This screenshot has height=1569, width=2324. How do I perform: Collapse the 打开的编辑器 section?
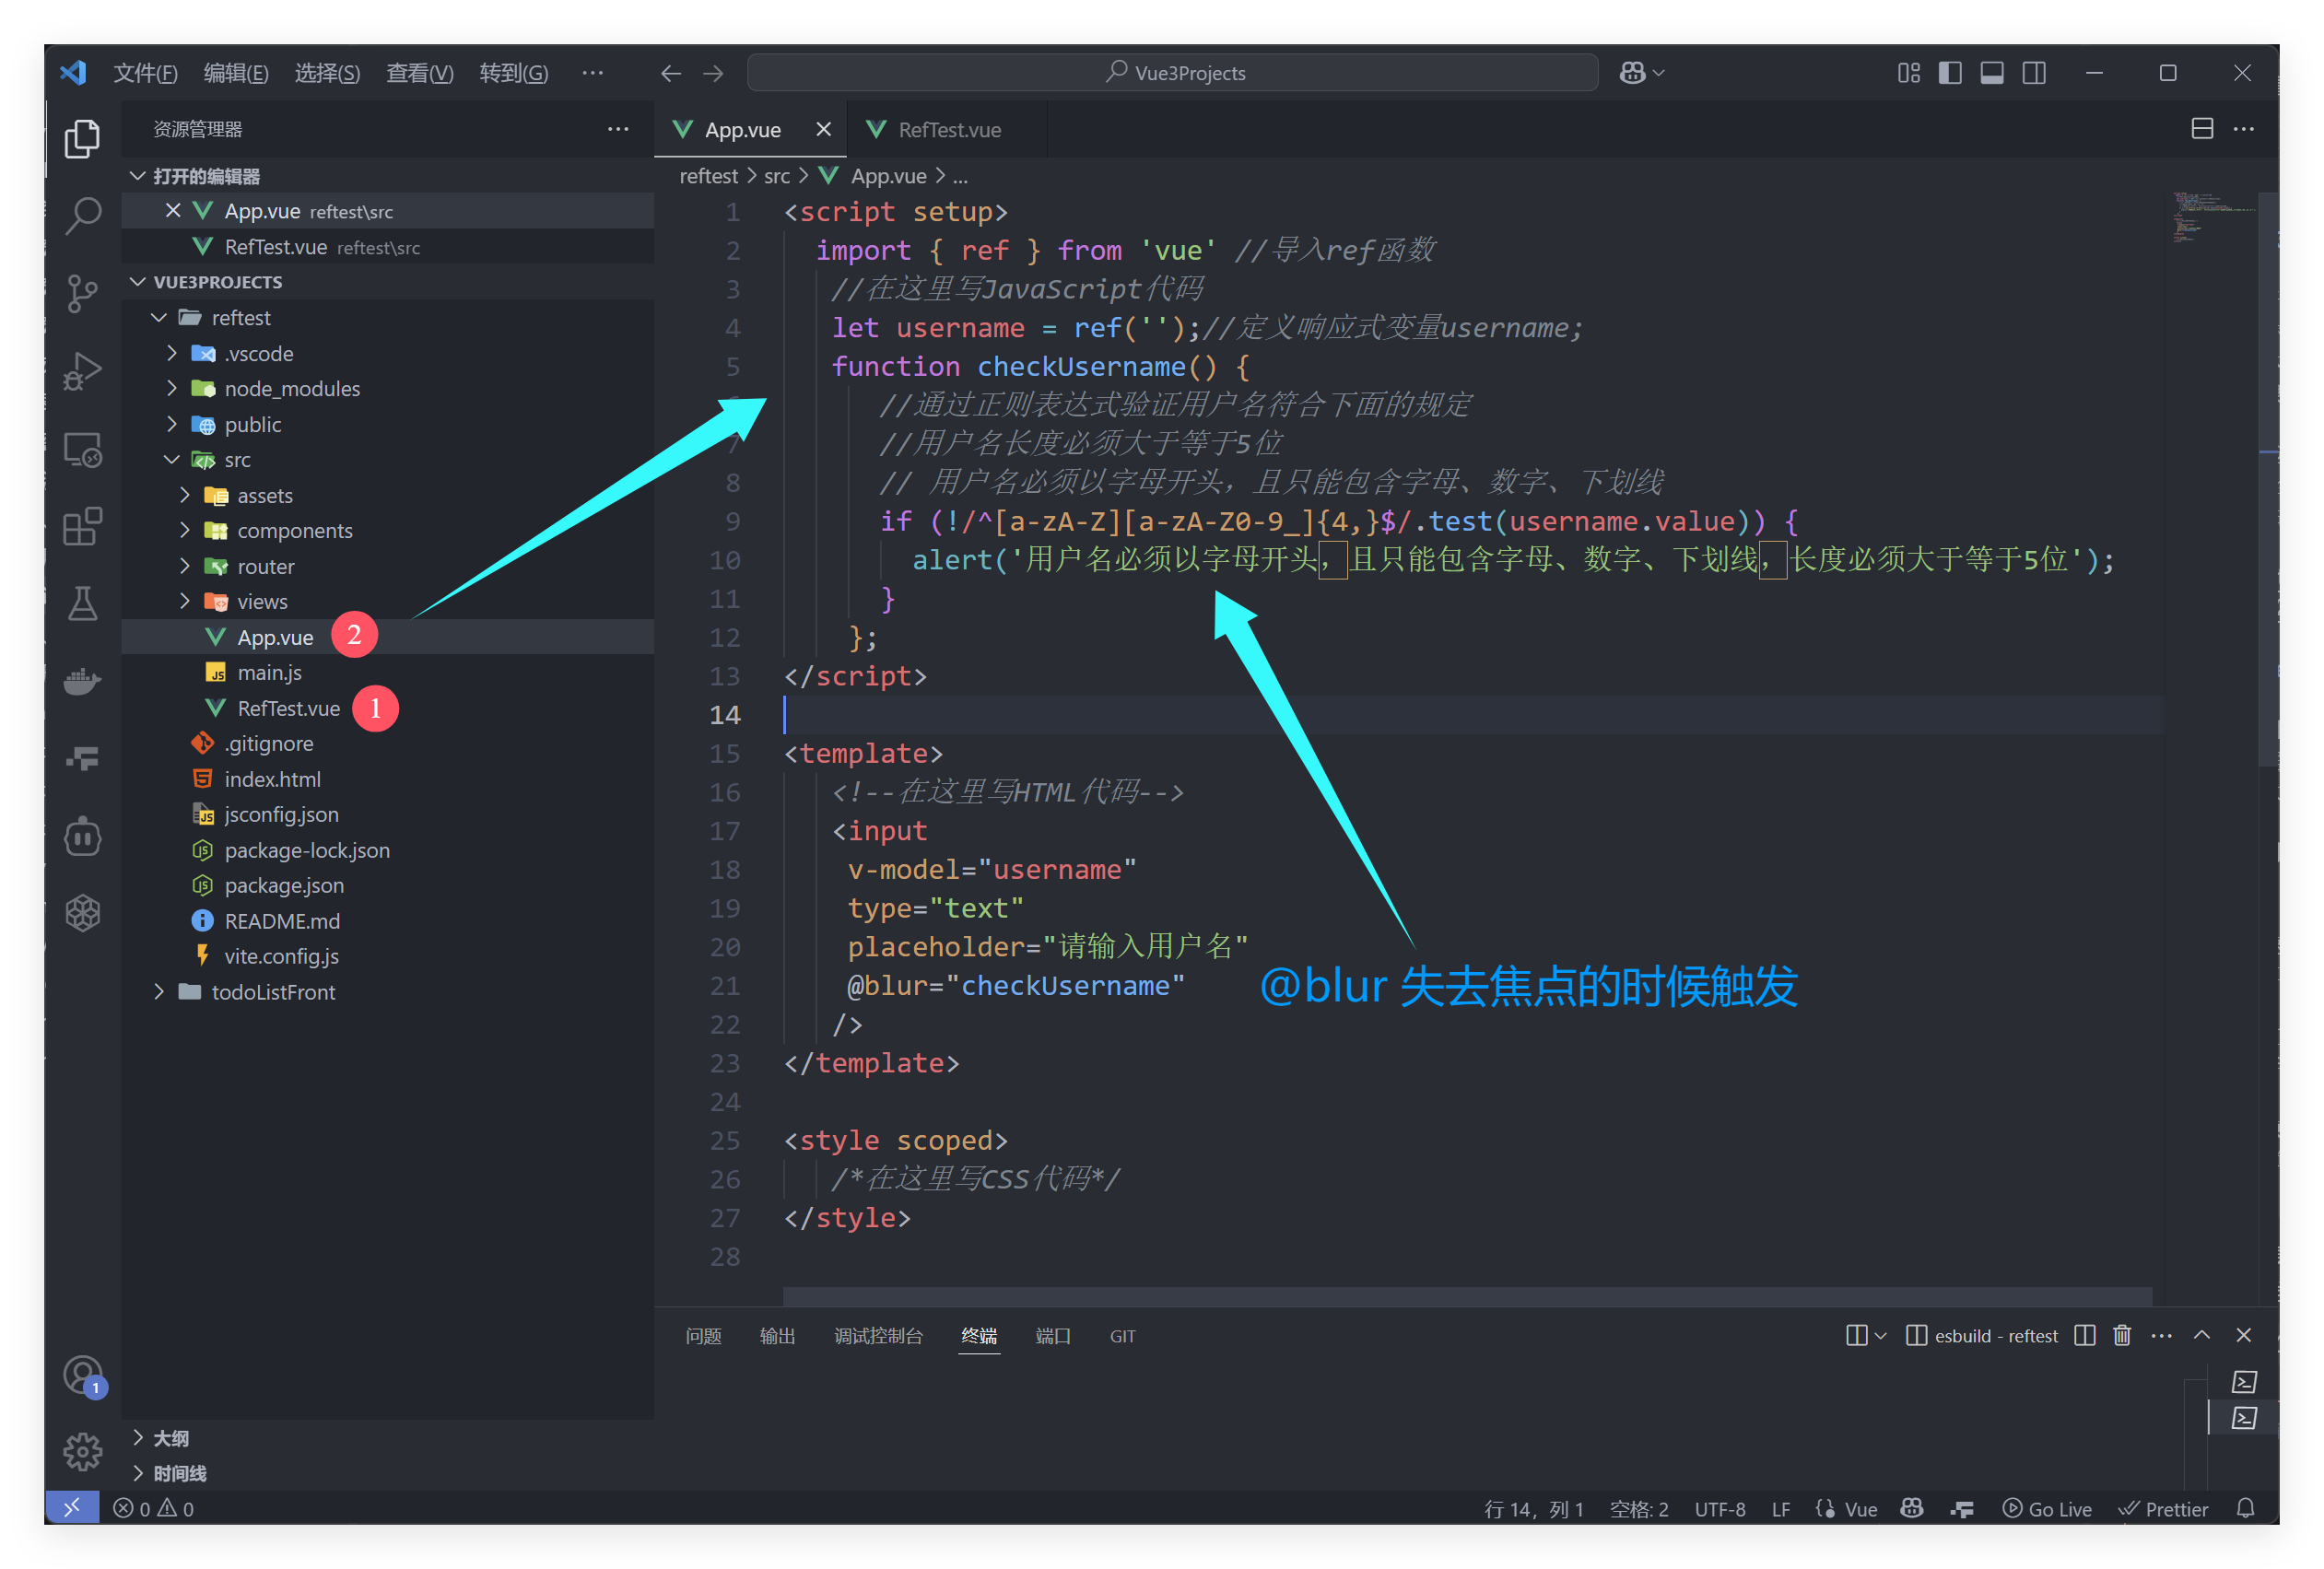(388, 176)
